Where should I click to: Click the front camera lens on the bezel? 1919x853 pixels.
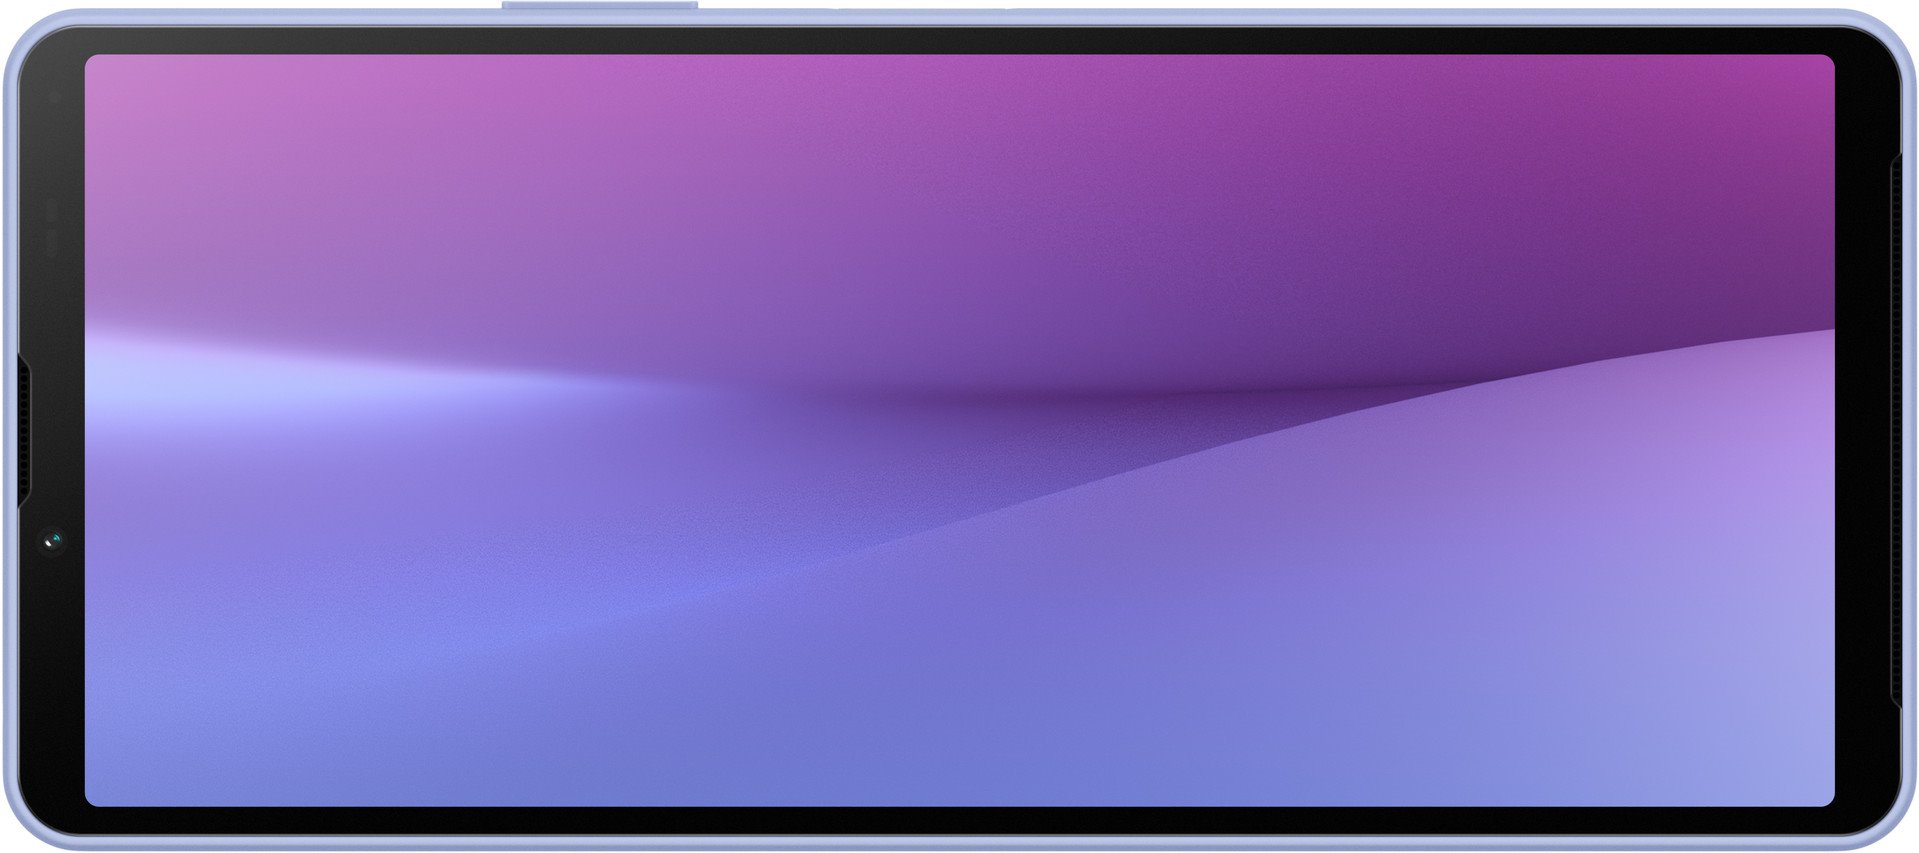(54, 541)
